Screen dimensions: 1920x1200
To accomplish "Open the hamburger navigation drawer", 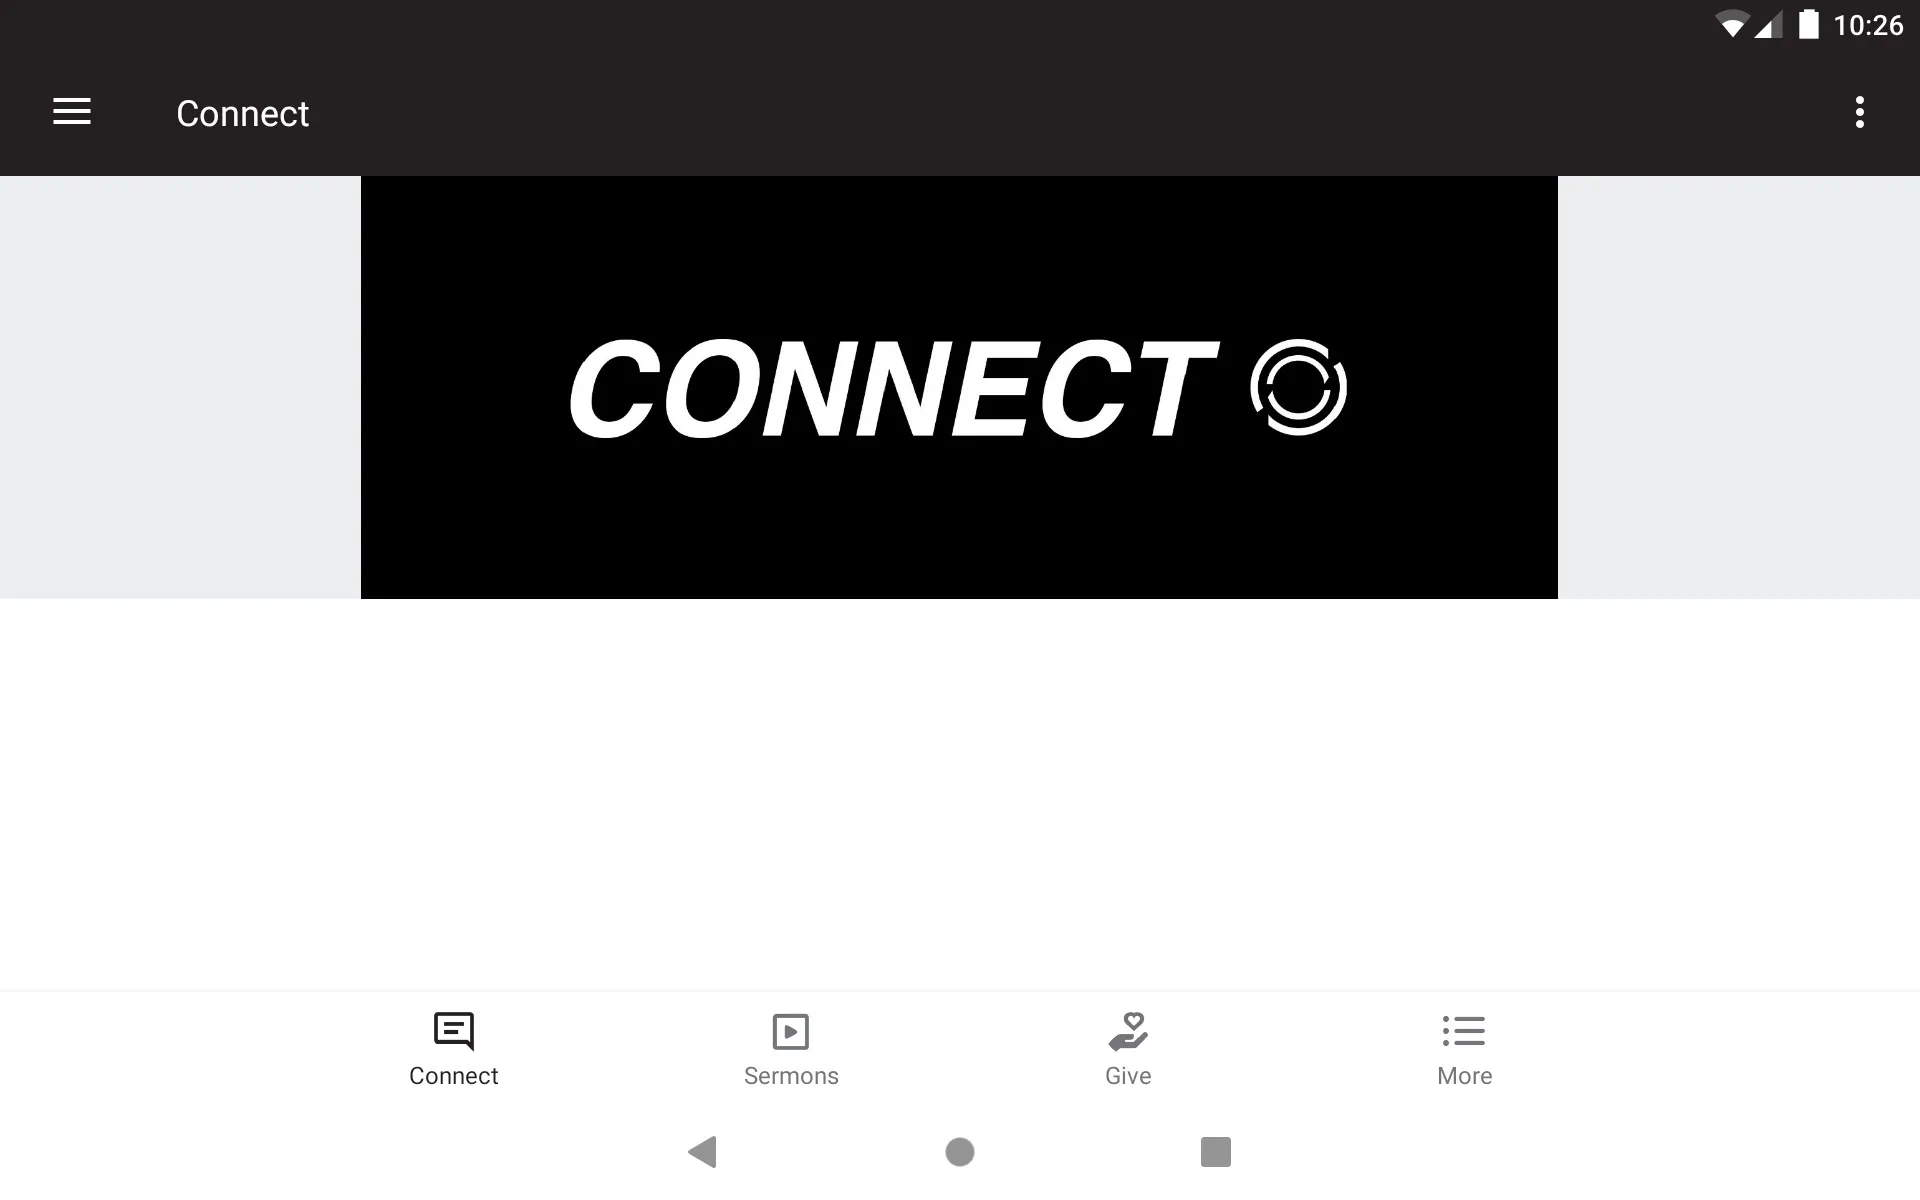I will point(72,112).
